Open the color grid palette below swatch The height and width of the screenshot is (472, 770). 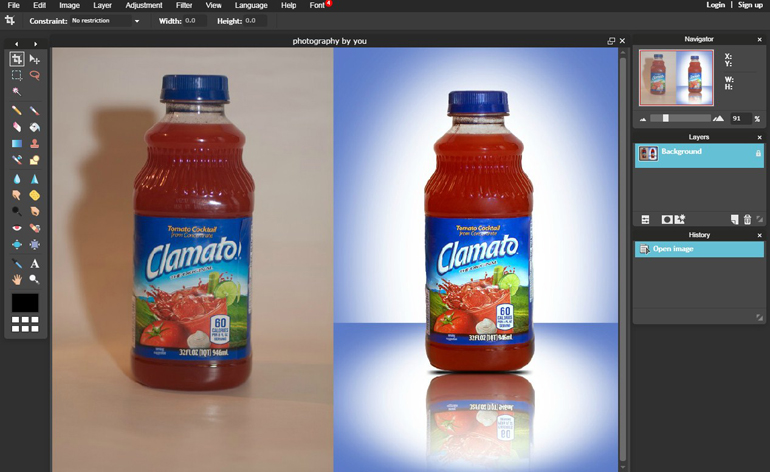25,324
